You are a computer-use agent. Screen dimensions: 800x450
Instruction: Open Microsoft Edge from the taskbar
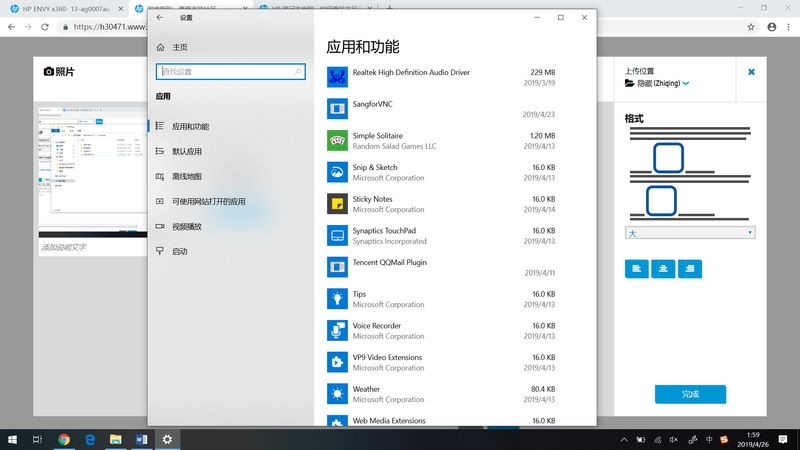[x=90, y=439]
